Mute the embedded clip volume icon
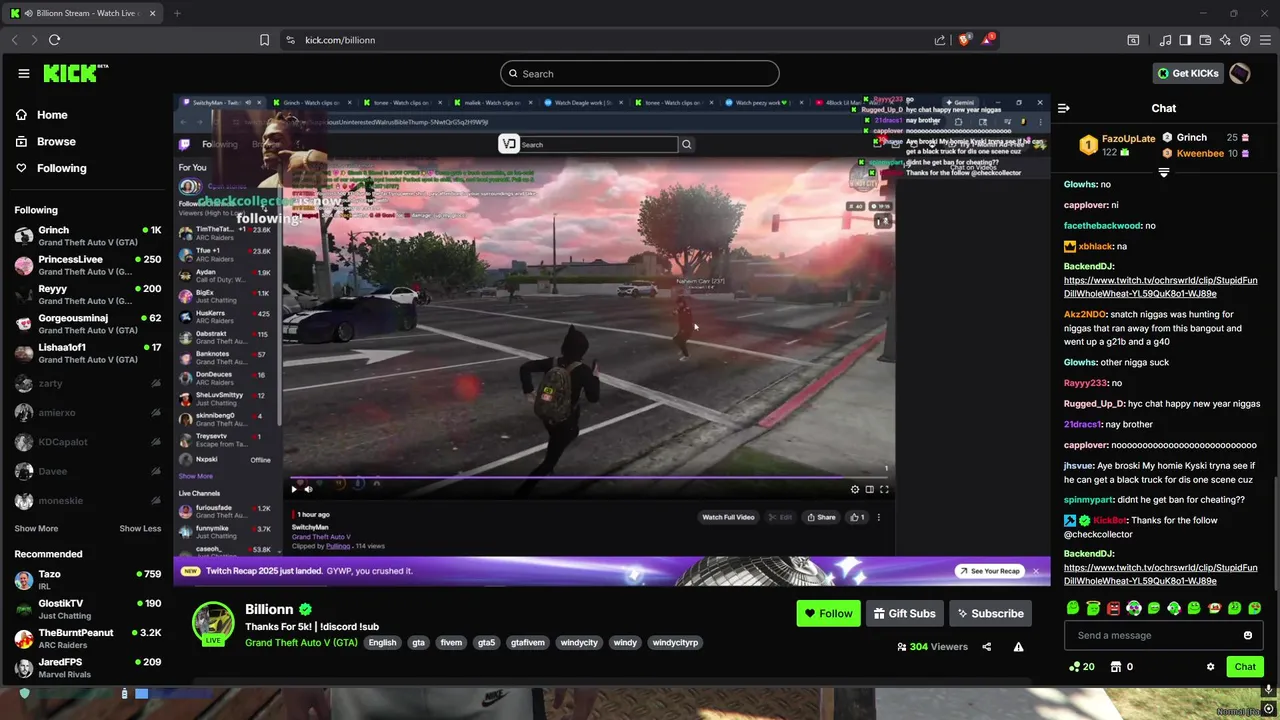This screenshot has width=1280, height=720. coord(308,489)
